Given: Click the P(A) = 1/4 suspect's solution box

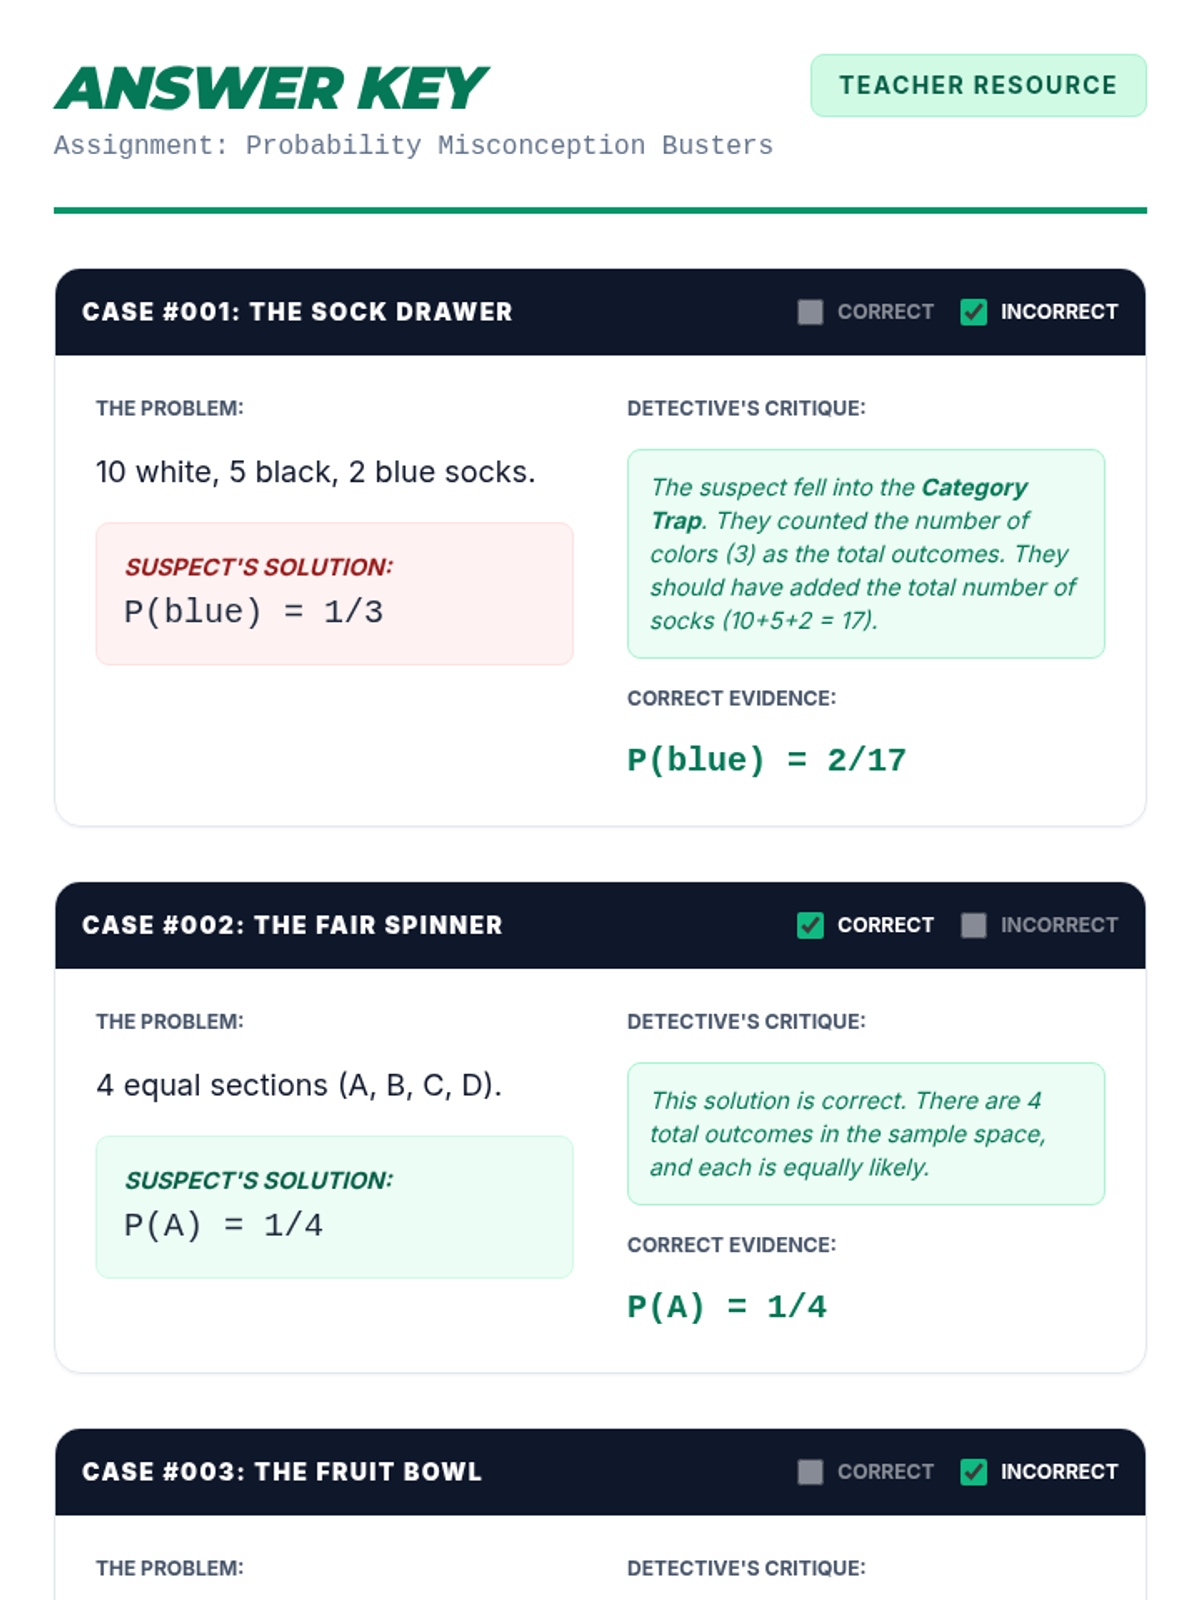Looking at the screenshot, I should point(334,1206).
